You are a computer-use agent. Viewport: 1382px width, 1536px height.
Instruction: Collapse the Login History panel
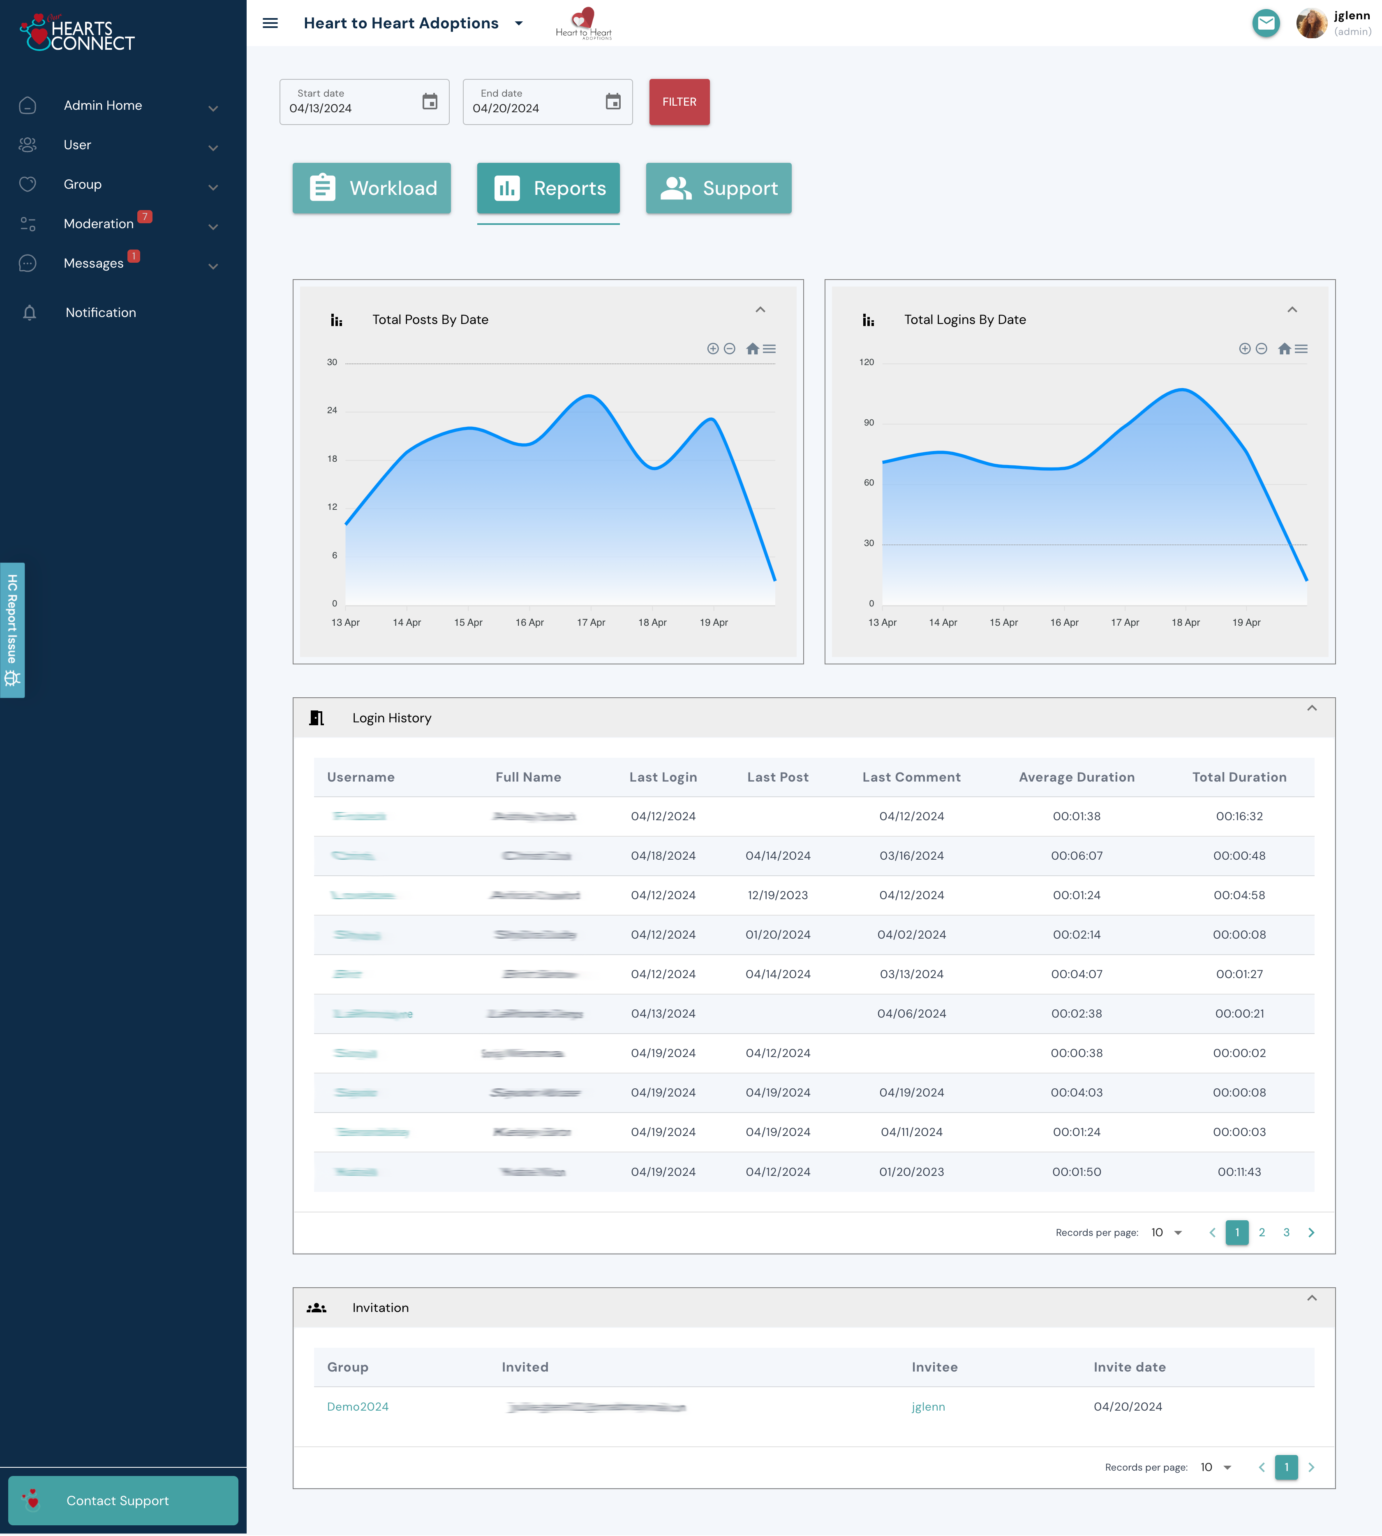pyautogui.click(x=1312, y=708)
